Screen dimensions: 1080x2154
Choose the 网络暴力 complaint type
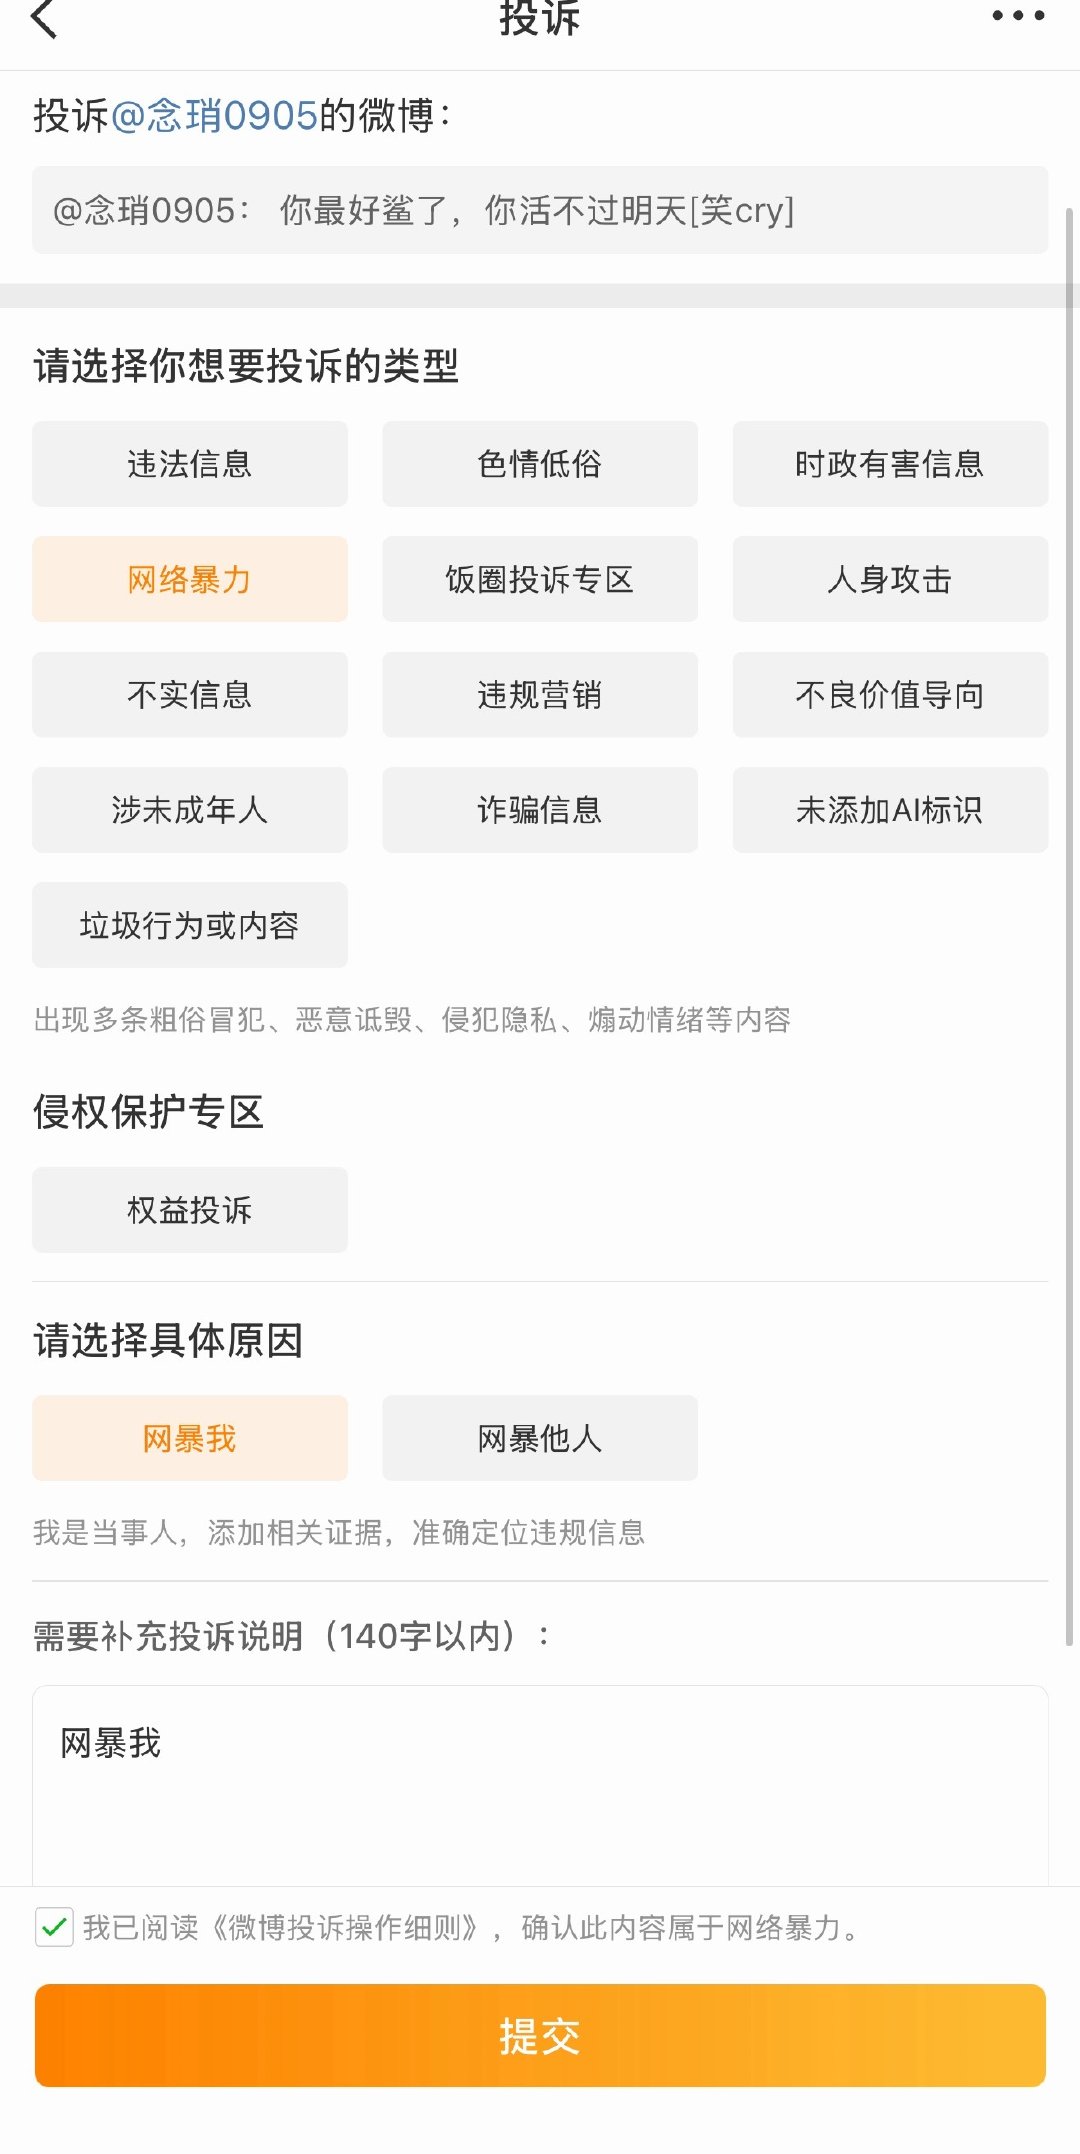[190, 579]
